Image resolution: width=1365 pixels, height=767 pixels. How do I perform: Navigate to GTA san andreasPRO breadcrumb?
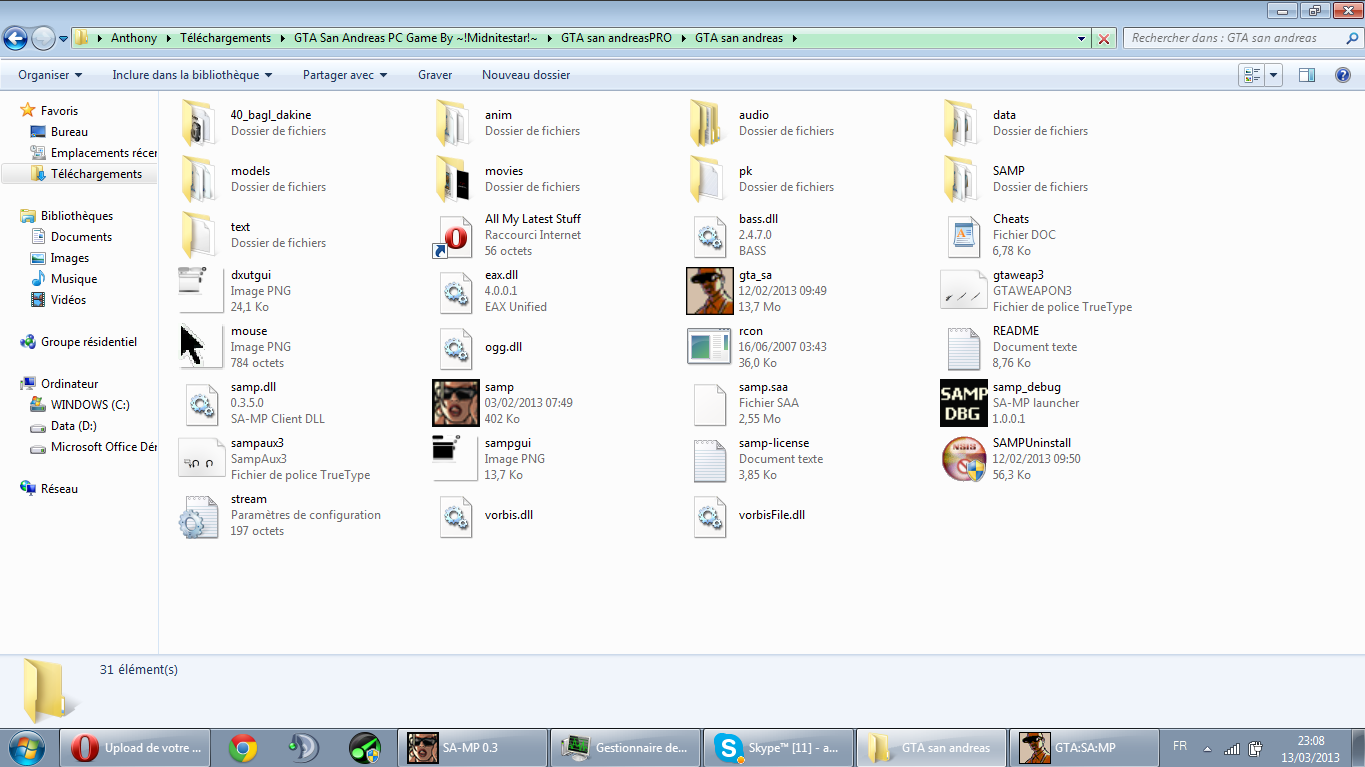click(x=616, y=38)
